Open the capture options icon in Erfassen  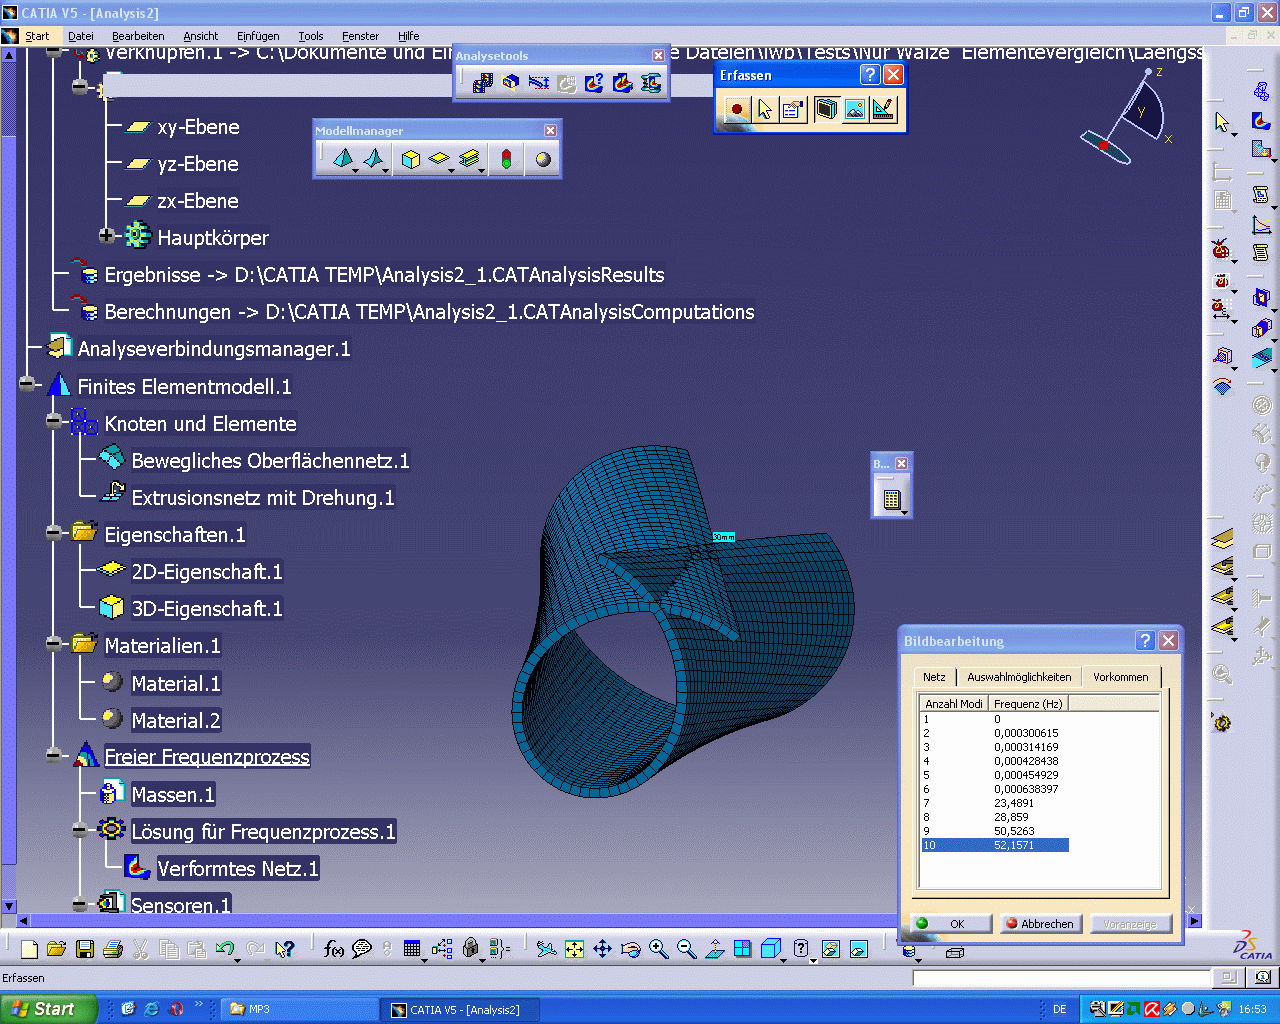click(794, 109)
